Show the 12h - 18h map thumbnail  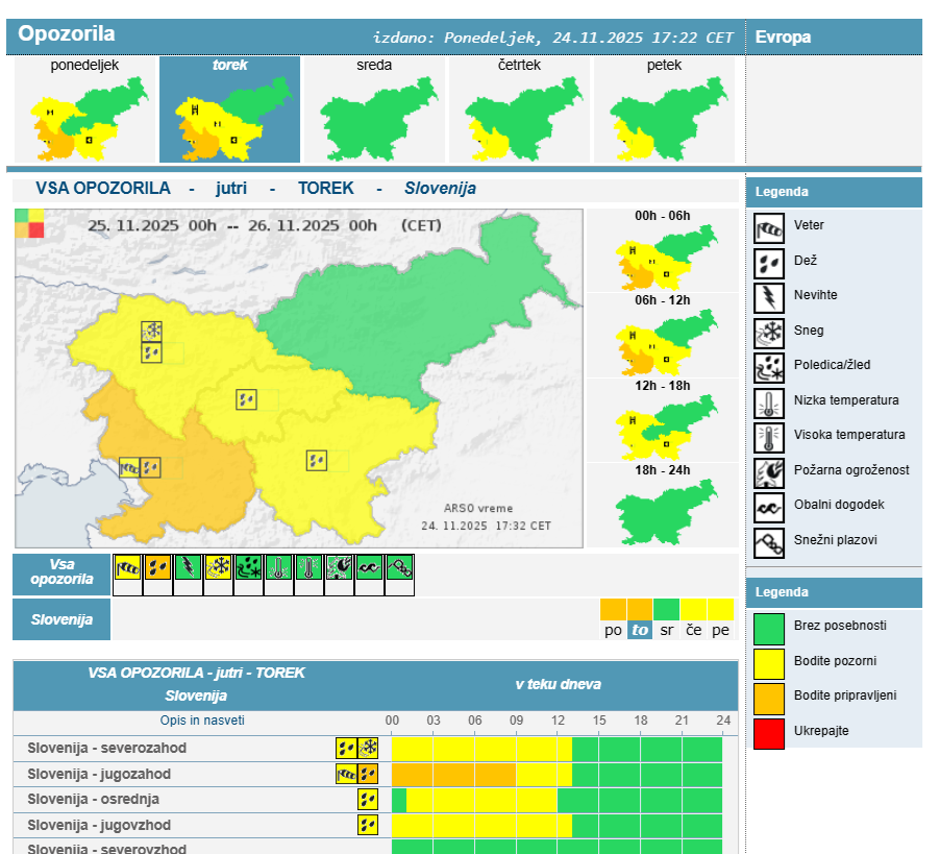(x=662, y=420)
